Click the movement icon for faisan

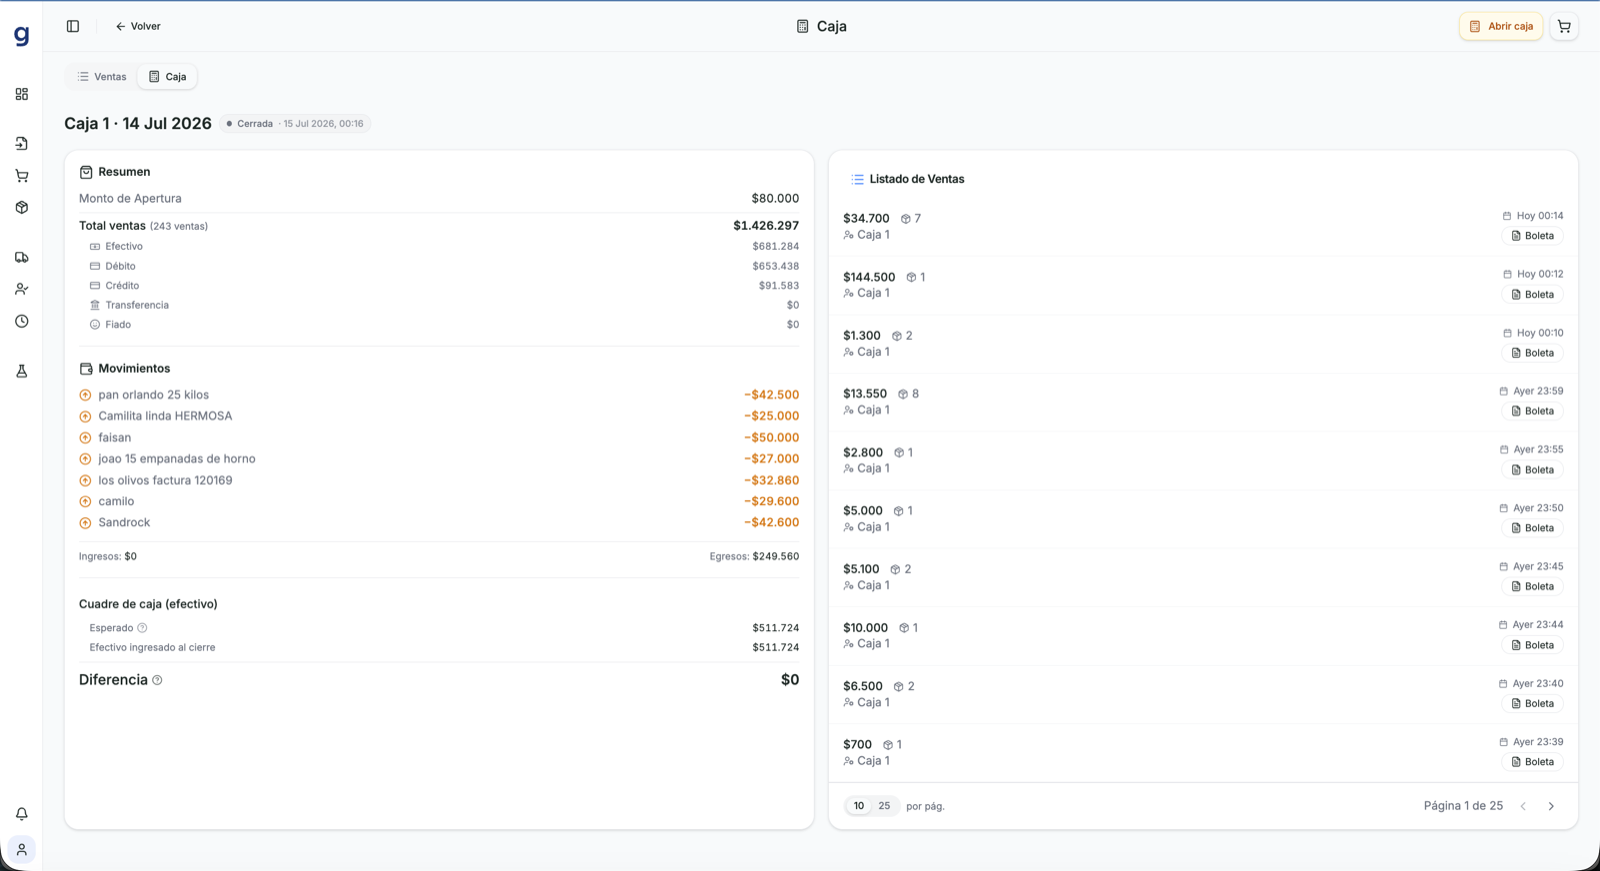pos(85,438)
